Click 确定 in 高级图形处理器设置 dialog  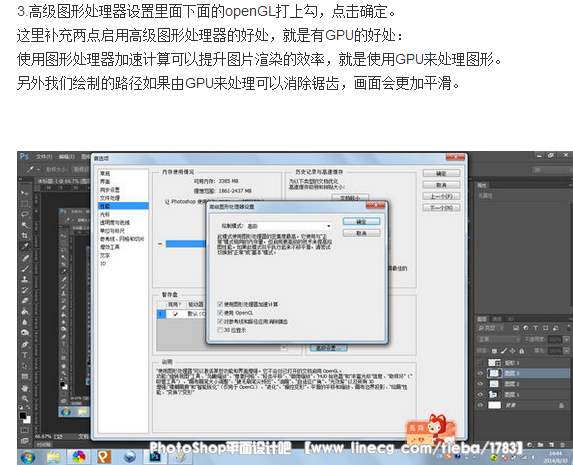[x=361, y=222]
